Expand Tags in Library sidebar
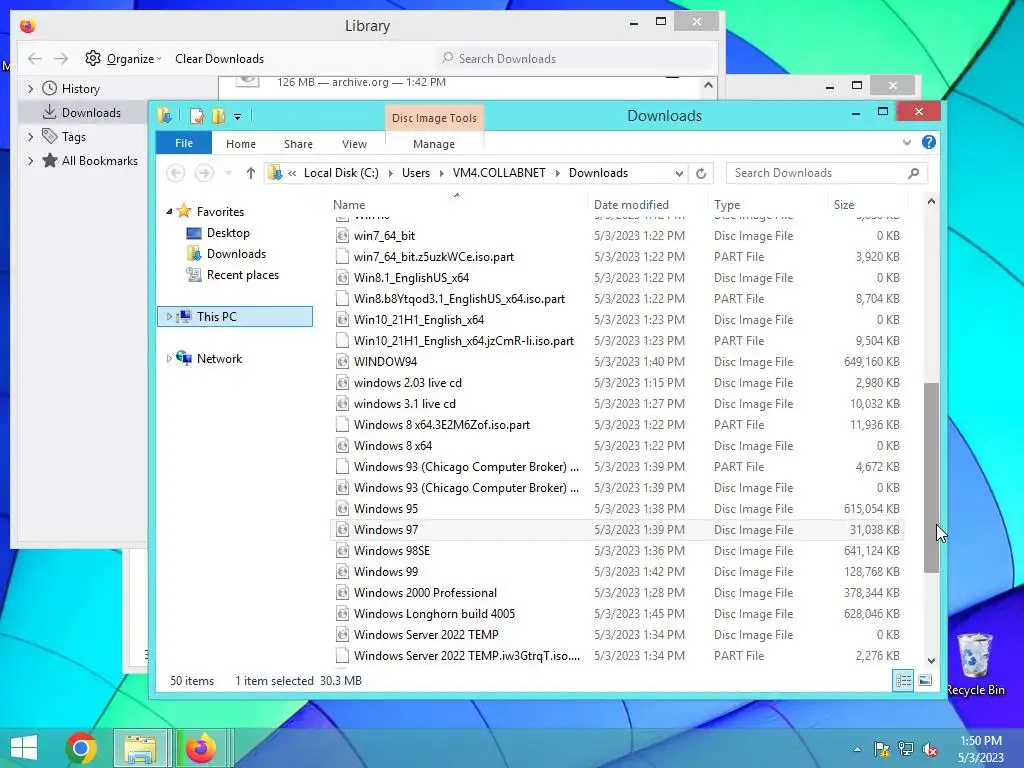 [30, 136]
